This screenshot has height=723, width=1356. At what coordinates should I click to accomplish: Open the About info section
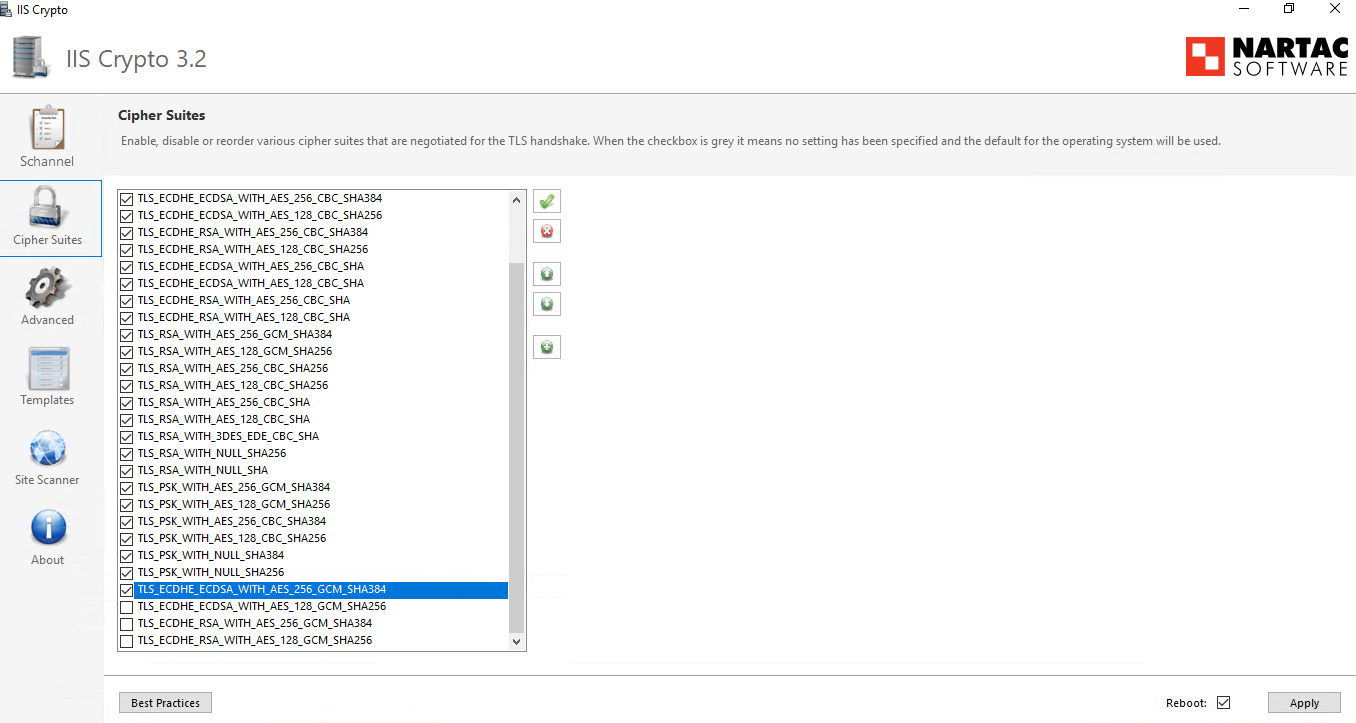[x=47, y=537]
